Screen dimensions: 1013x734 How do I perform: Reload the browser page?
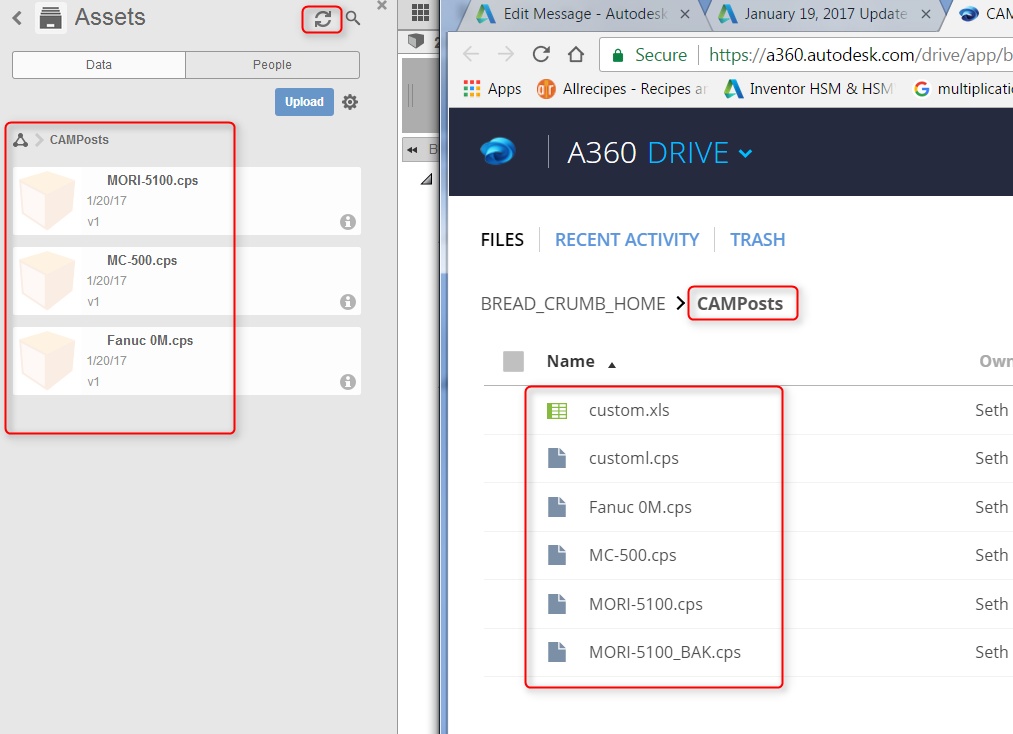[541, 54]
